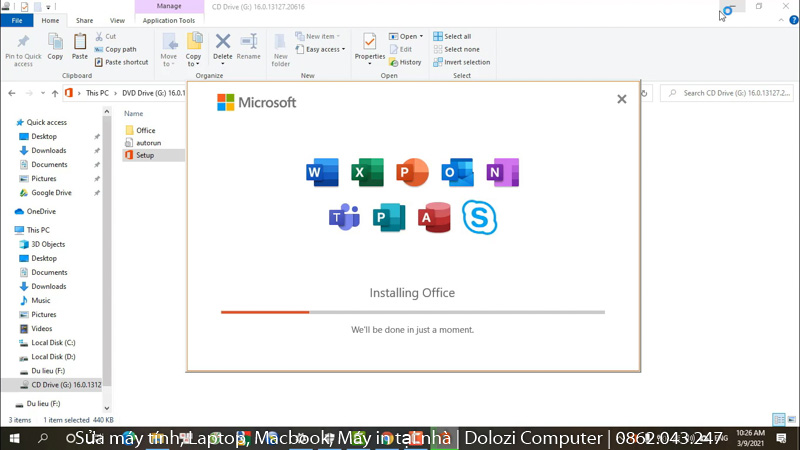This screenshot has height=450, width=800.
Task: Click the Installing Office progress bar
Action: tap(412, 312)
